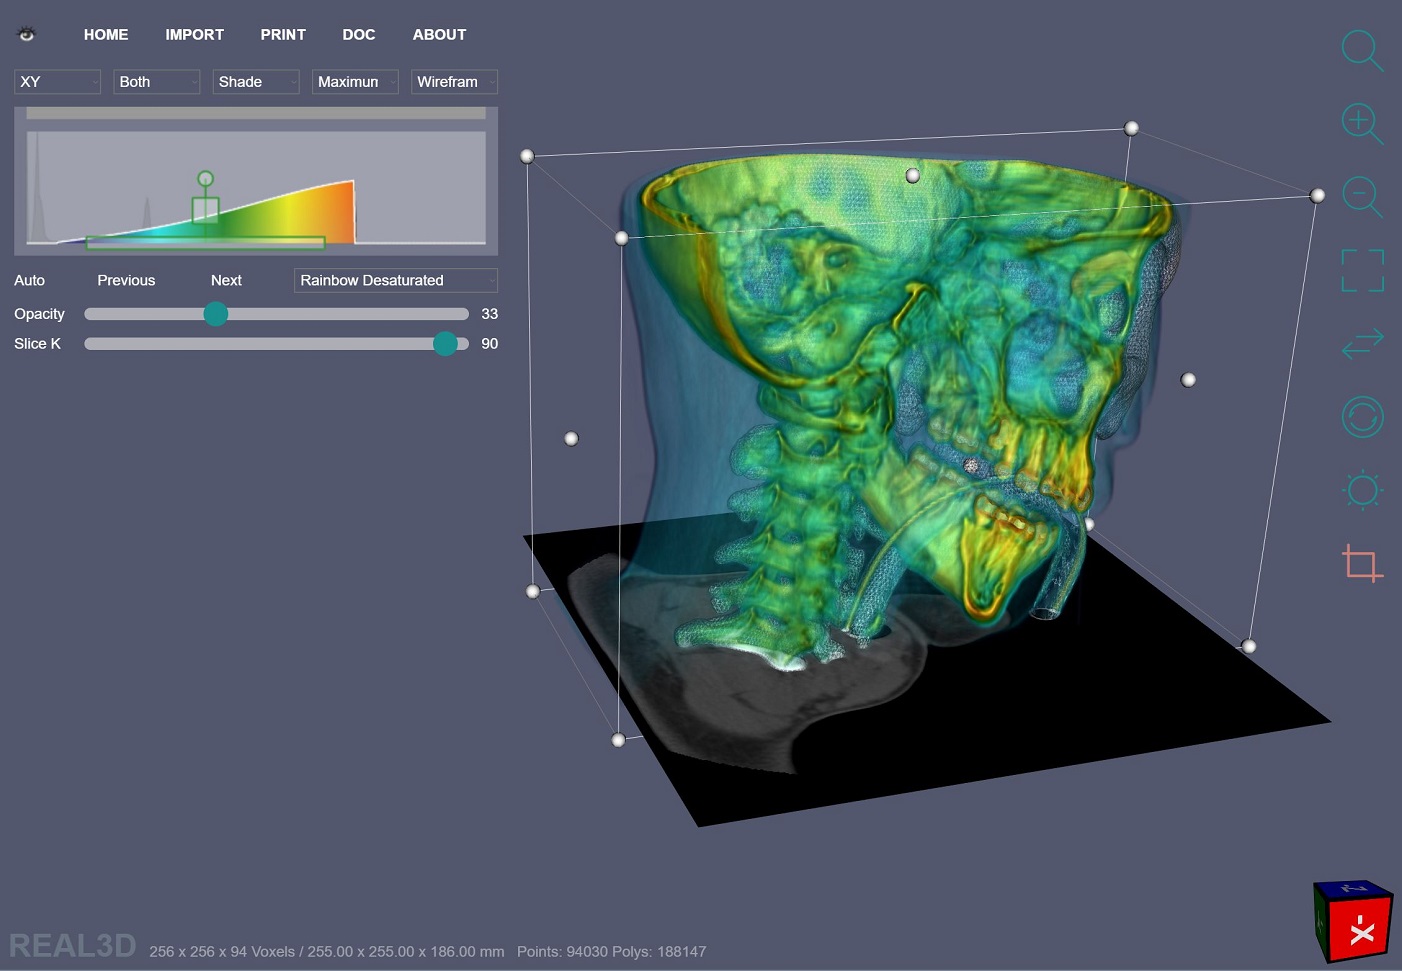Open the PRINT menu
Image resolution: width=1402 pixels, height=971 pixels.
(x=283, y=34)
